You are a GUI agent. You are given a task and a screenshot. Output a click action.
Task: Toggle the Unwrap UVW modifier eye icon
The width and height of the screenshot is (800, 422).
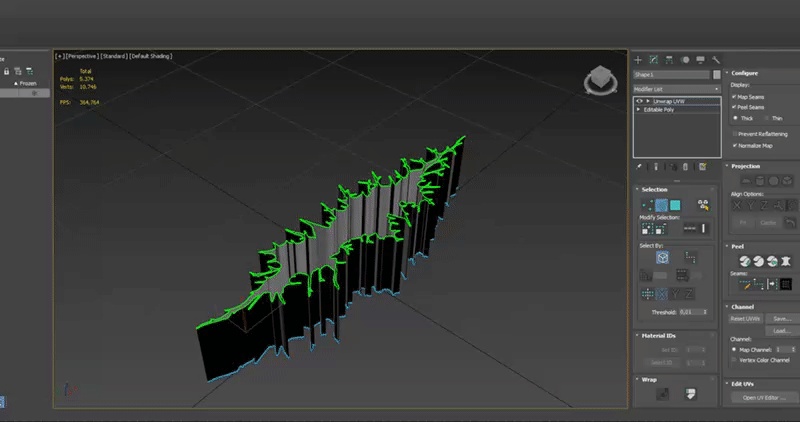coord(639,101)
